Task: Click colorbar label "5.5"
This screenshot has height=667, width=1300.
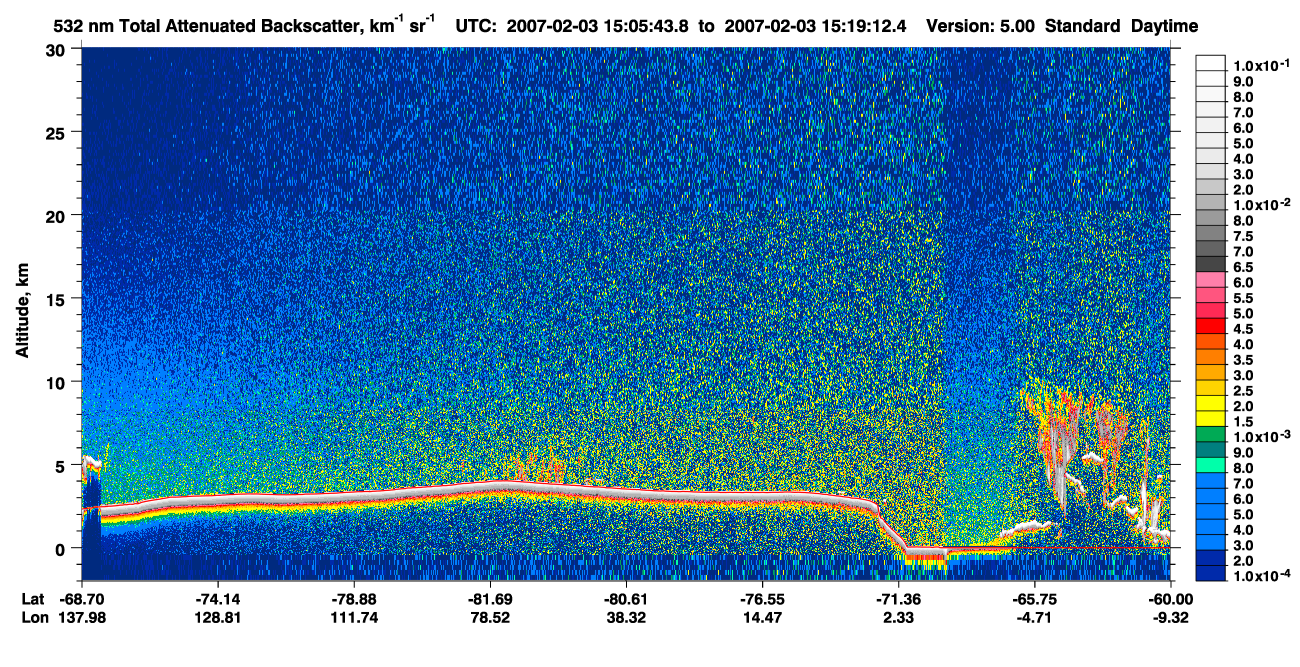Action: (x=1244, y=298)
